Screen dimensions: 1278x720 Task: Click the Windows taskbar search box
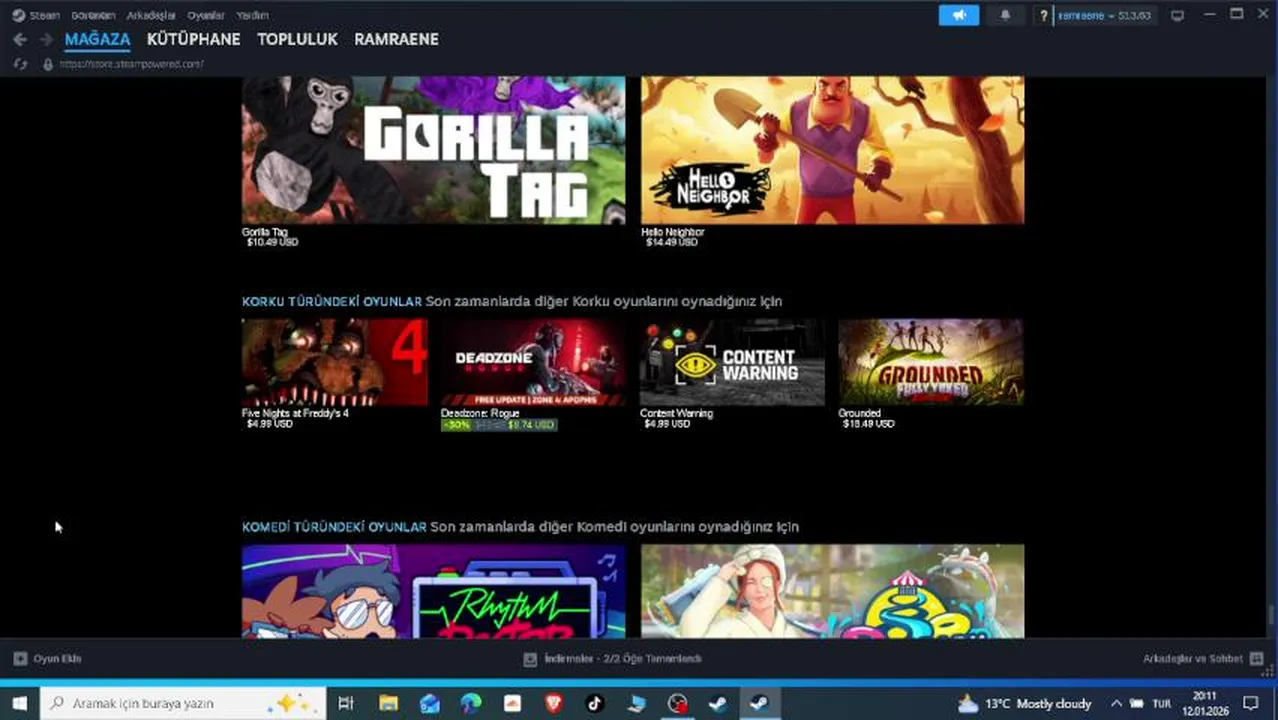pos(183,703)
